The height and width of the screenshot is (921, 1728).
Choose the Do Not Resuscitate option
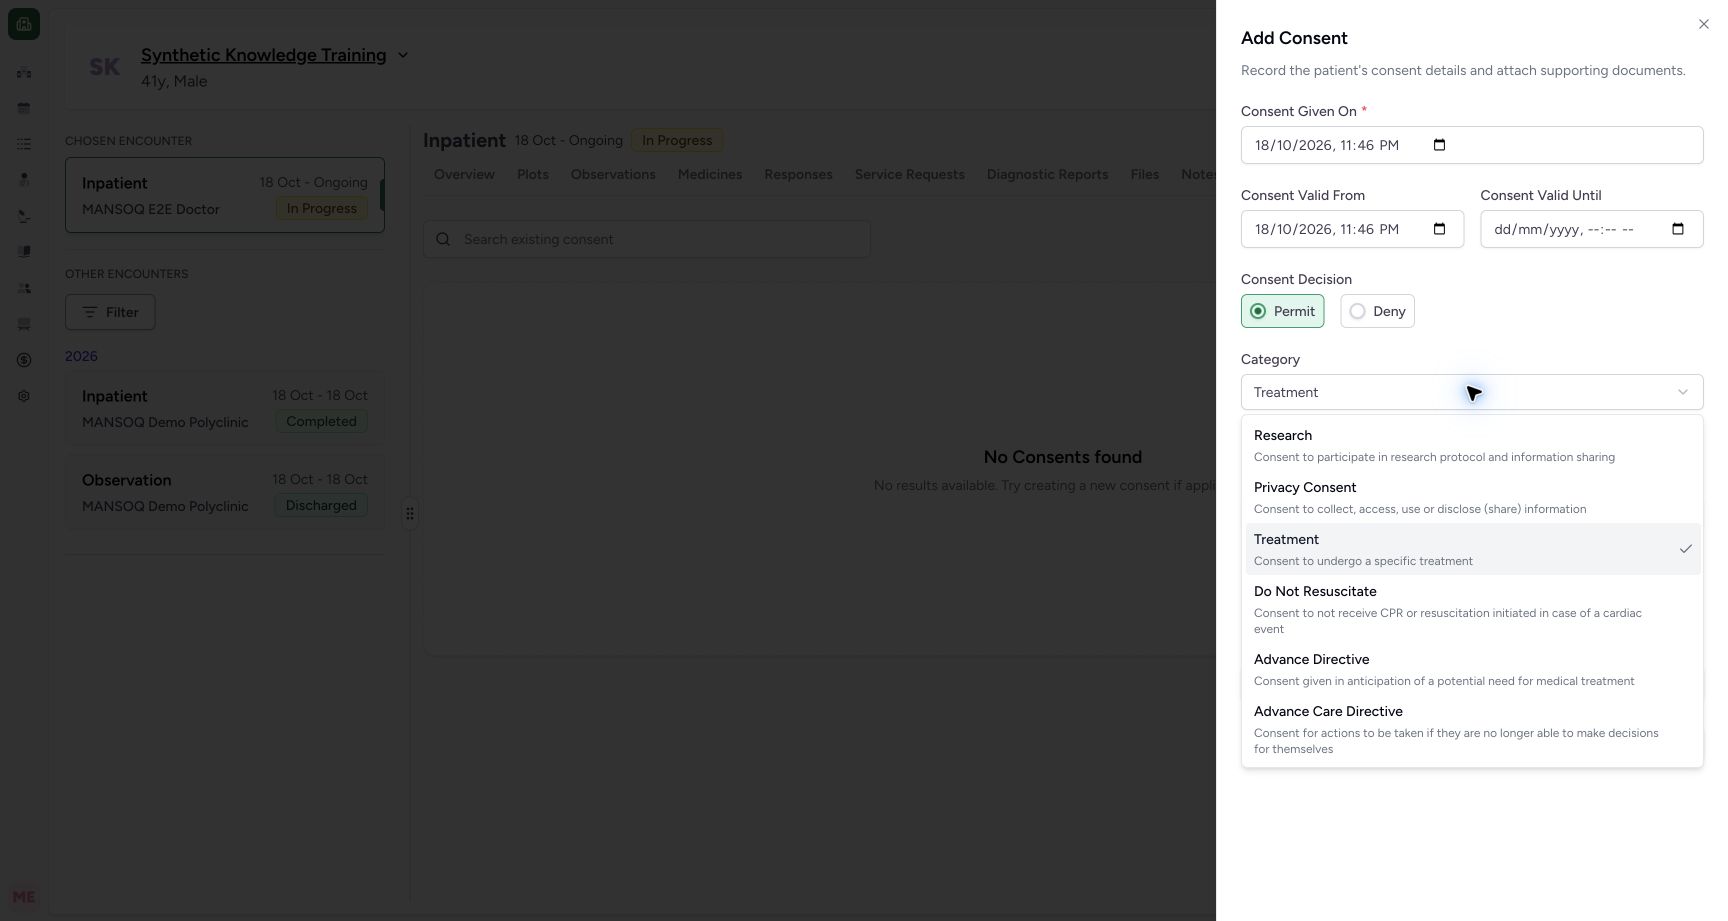[x=1472, y=609]
